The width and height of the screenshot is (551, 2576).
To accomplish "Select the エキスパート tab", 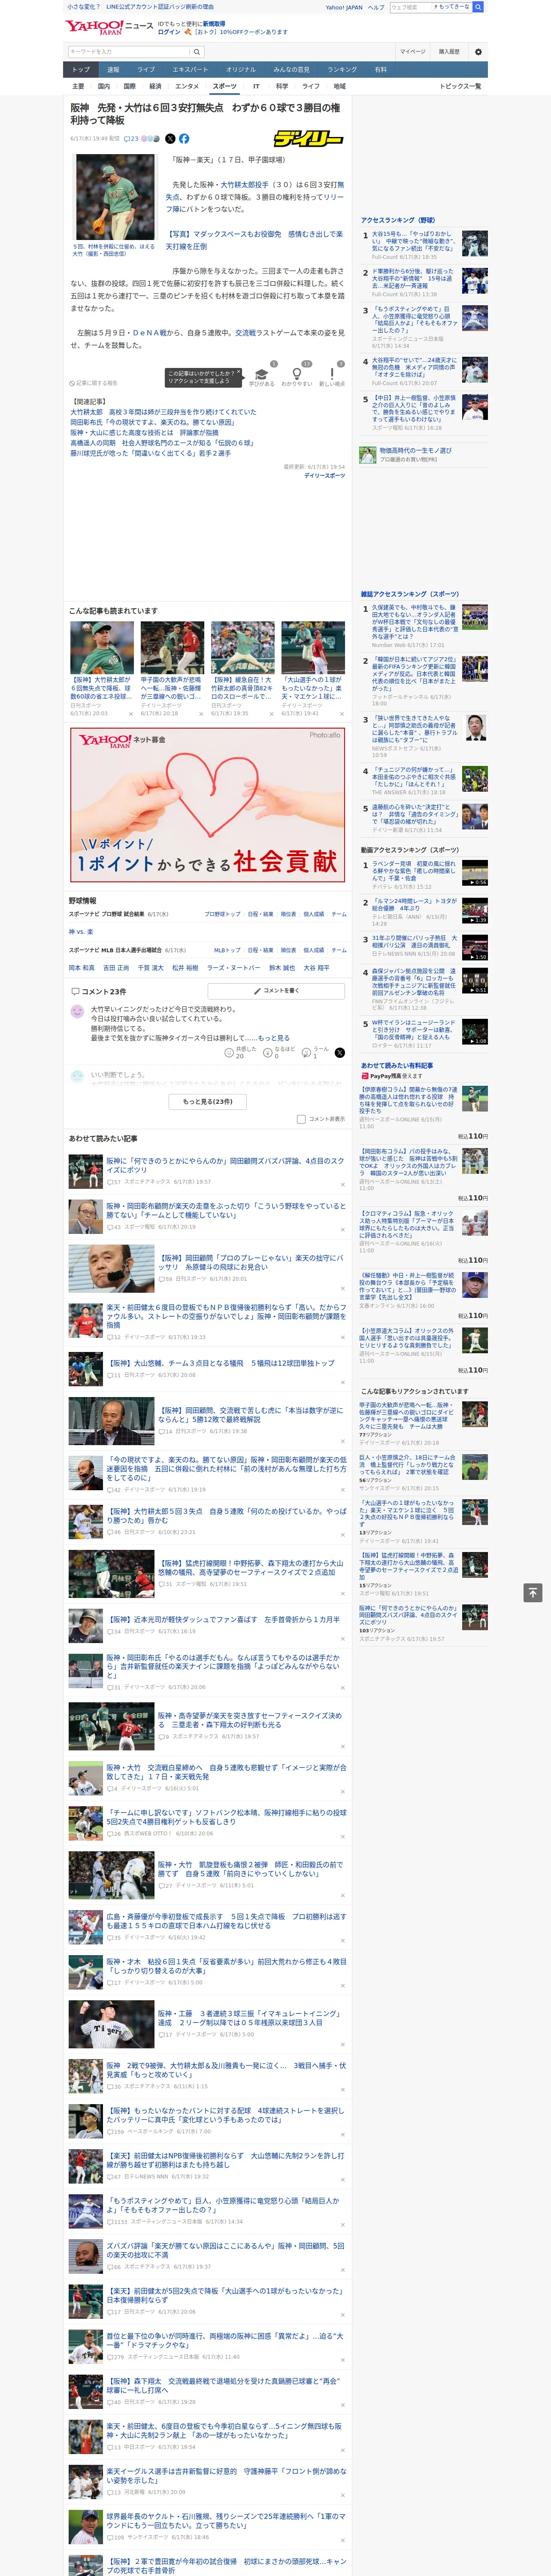I will [190, 70].
